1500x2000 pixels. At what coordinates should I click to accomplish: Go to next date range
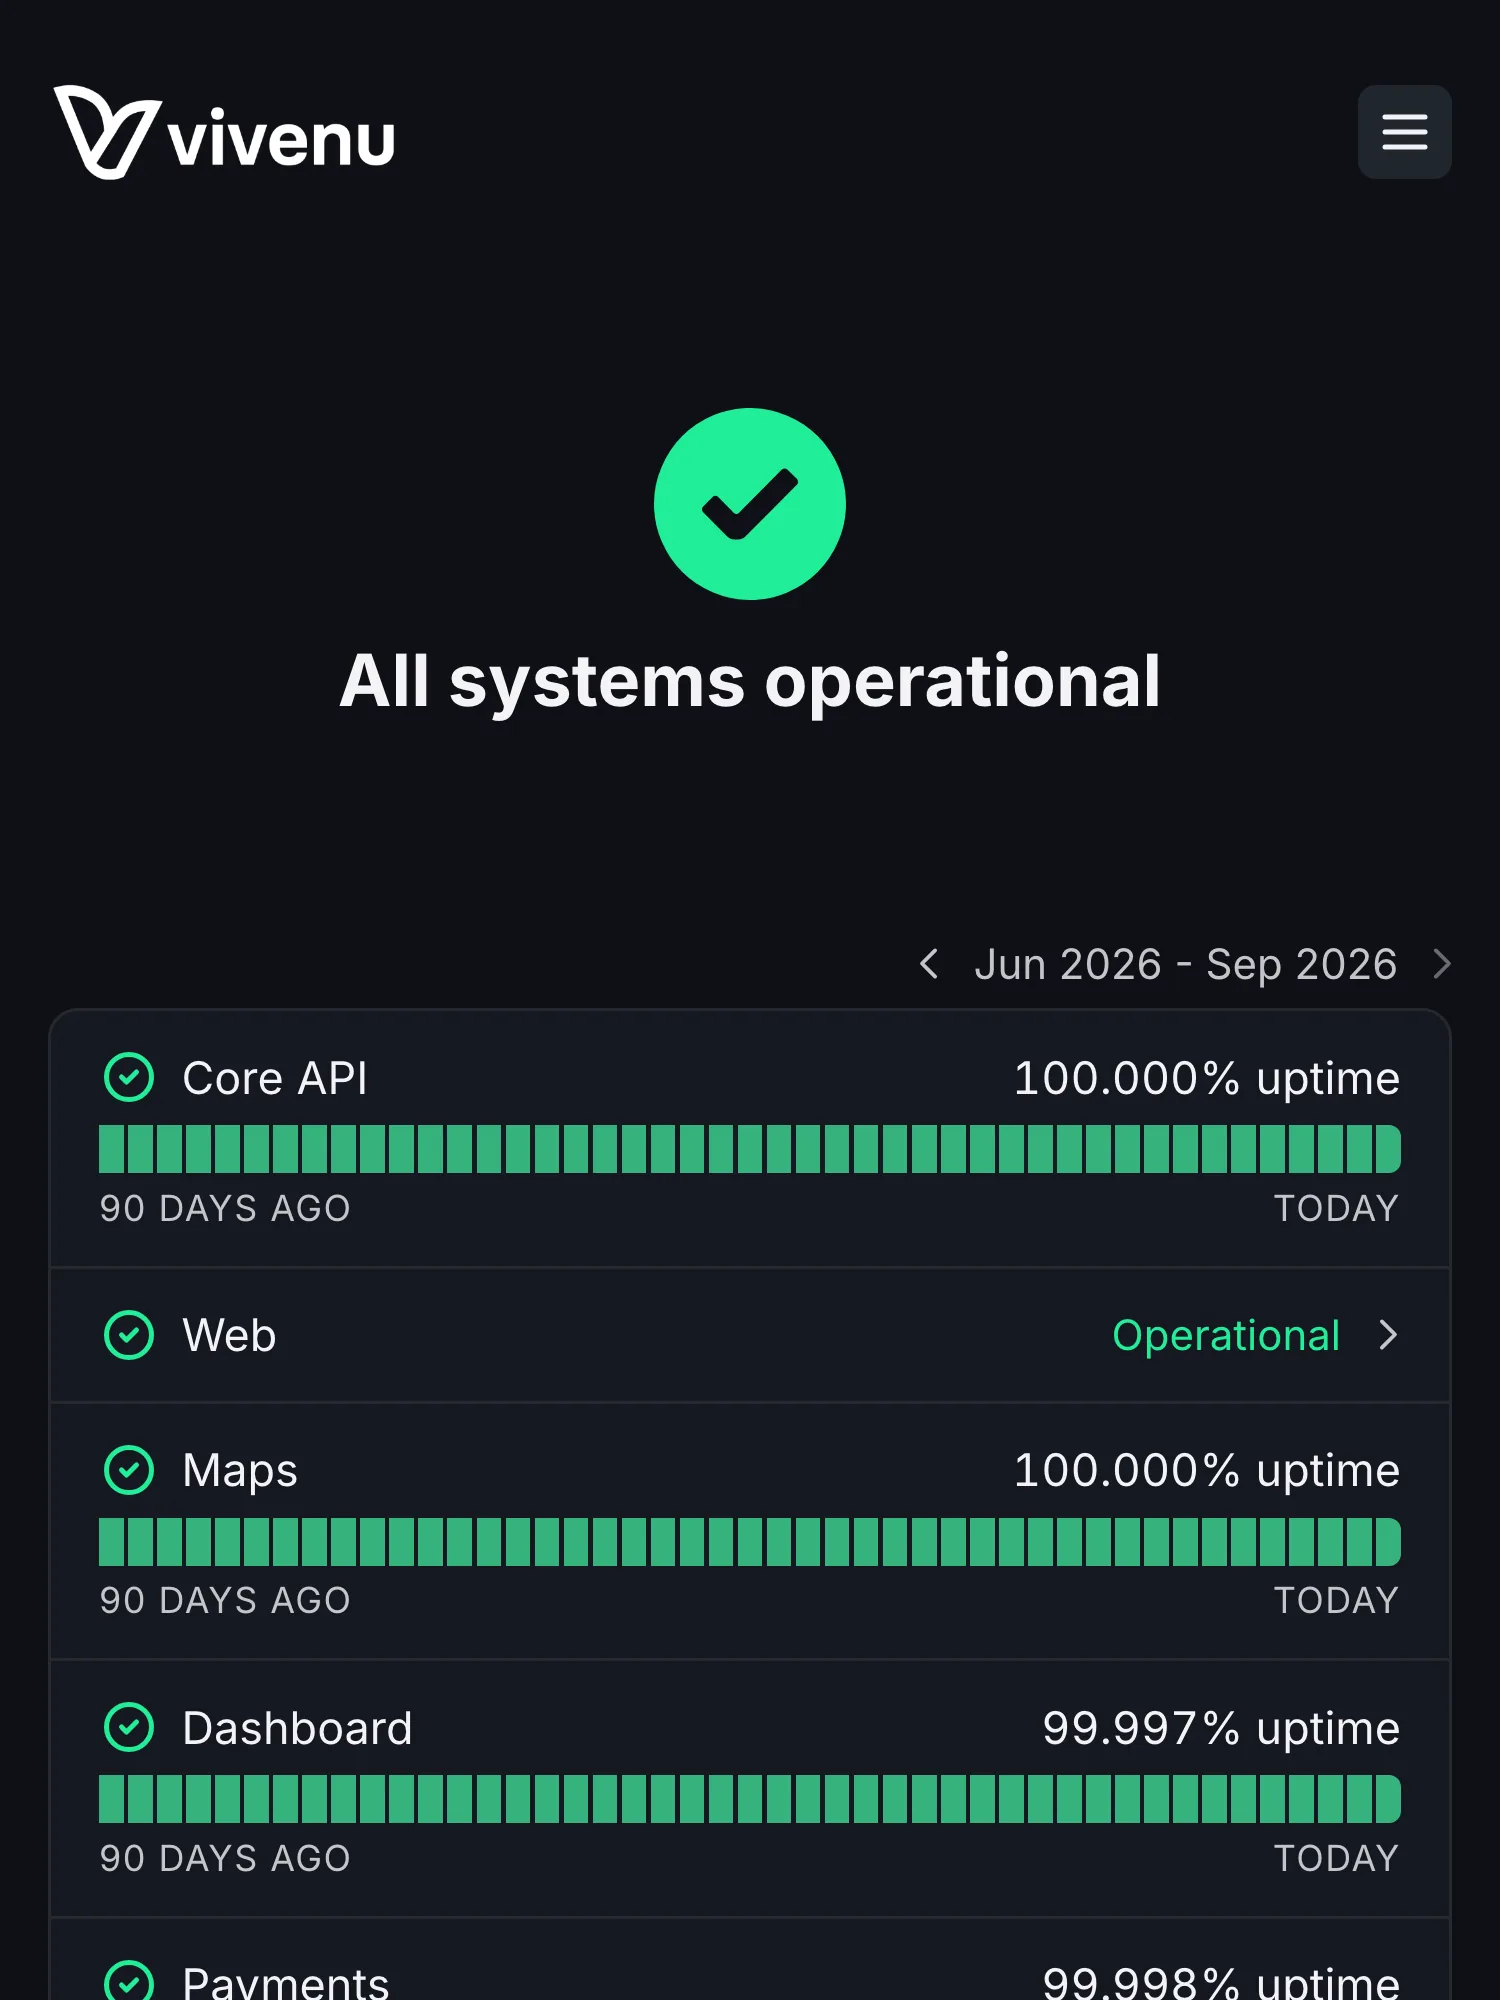point(1441,964)
